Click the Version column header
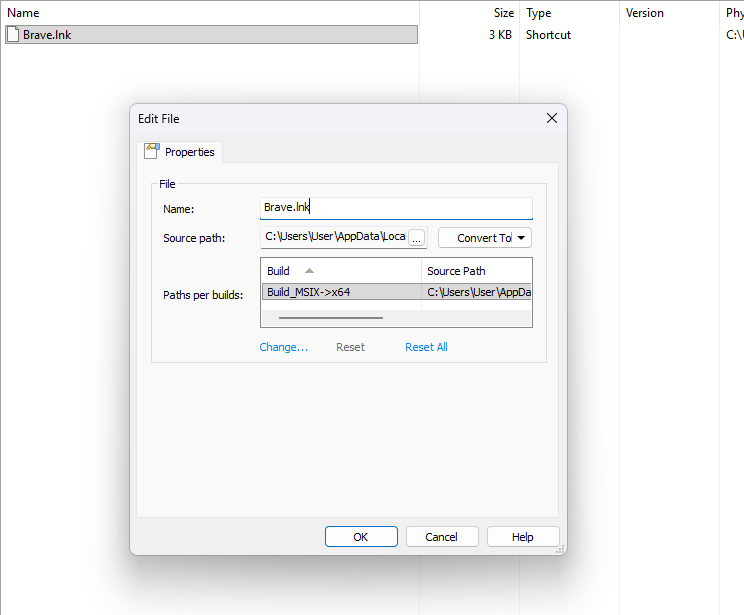The width and height of the screenshot is (744, 615). (669, 13)
